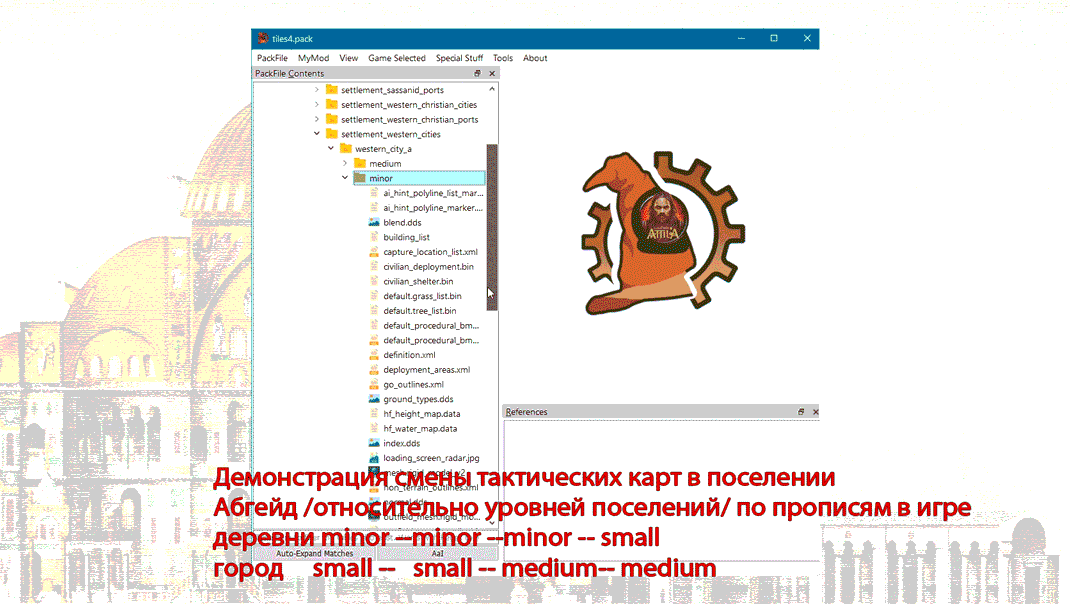This screenshot has height=604, width=1070.
Task: Click the minor folder icon
Action: point(360,178)
